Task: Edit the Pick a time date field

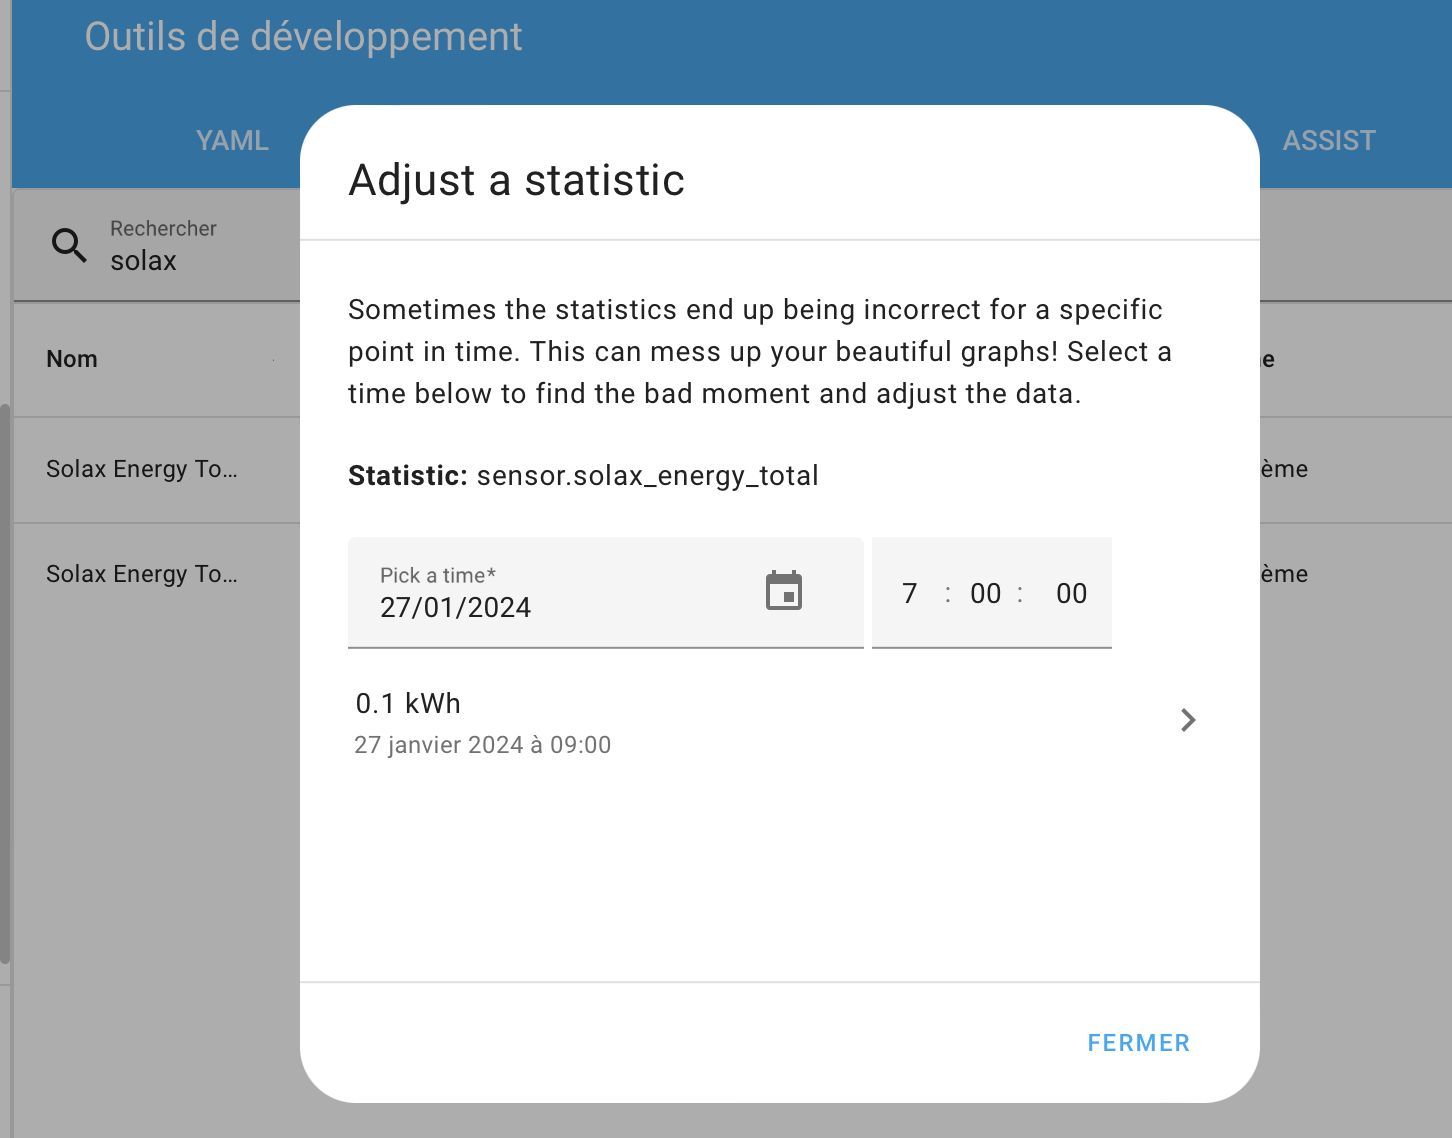Action: (x=606, y=593)
